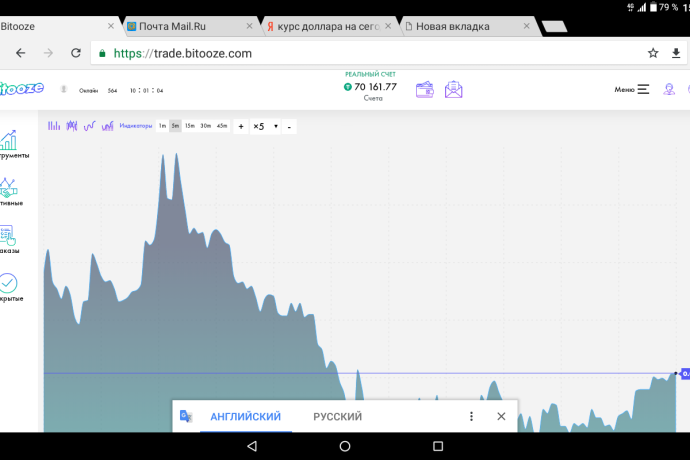Click the 10 : 01 : 04 clock
Viewport: 690px width, 460px height.
(x=147, y=90)
